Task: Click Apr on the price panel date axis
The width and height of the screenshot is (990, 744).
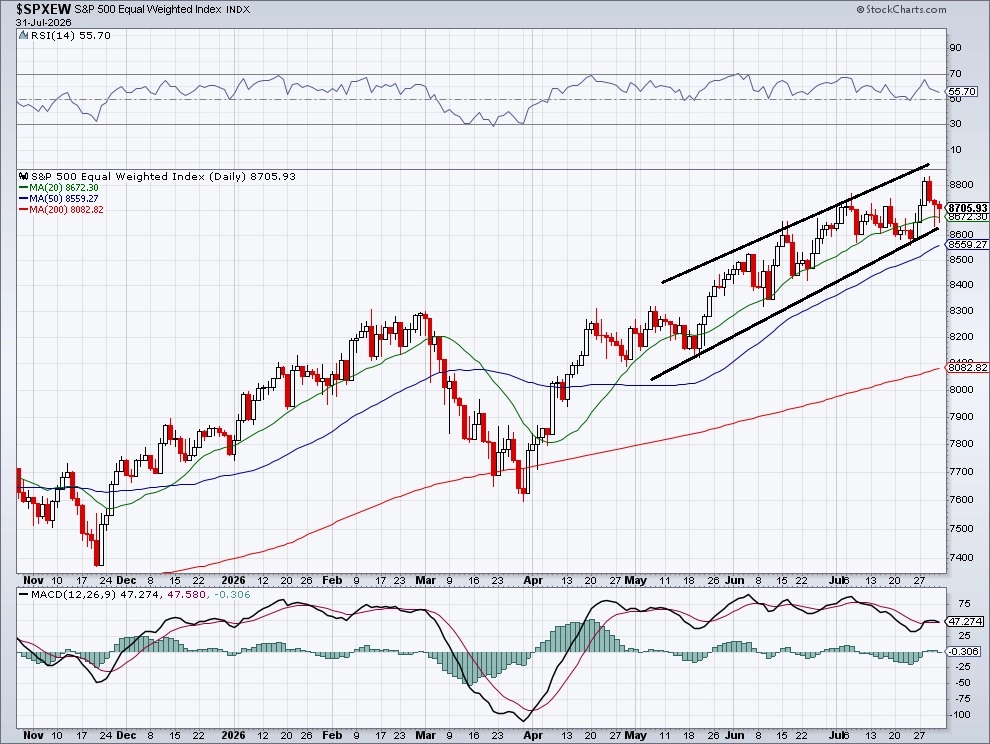Action: 534,580
